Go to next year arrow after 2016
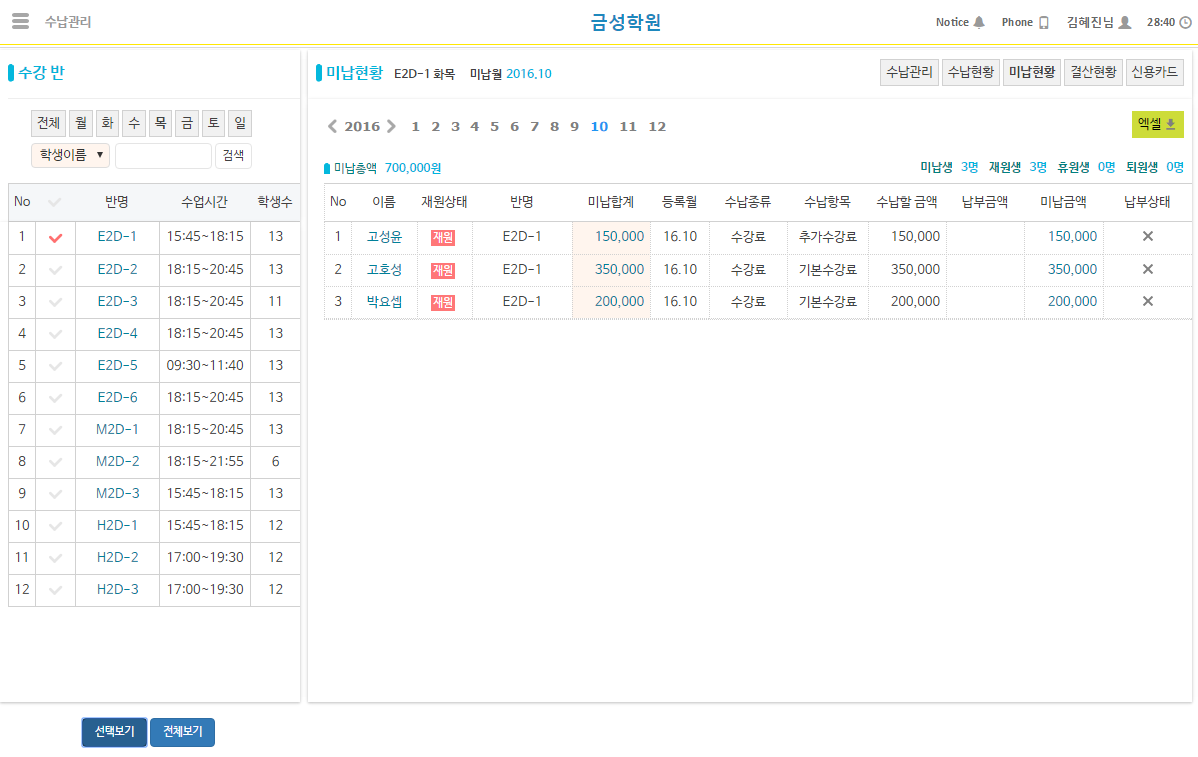Image resolution: width=1198 pixels, height=757 pixels. 391,126
